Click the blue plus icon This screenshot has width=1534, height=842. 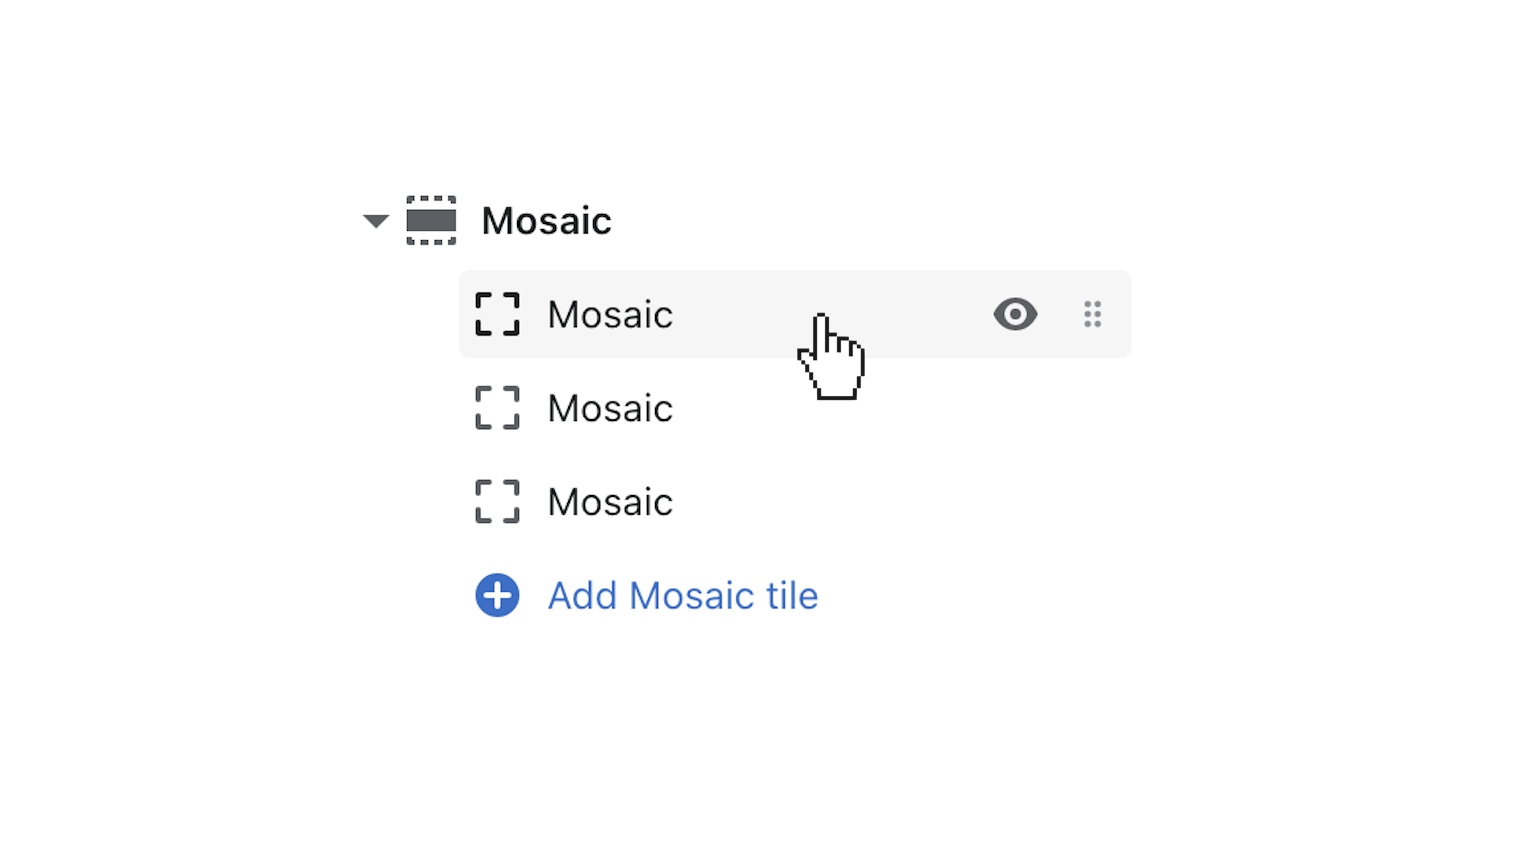pyautogui.click(x=497, y=595)
